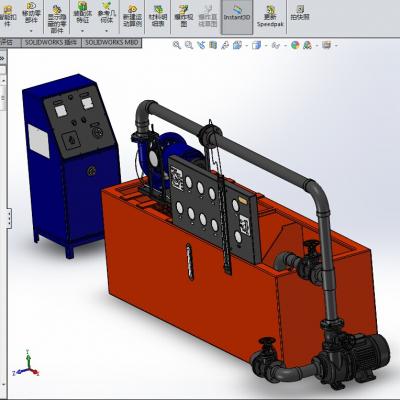Toggle the Instant3D button
The height and width of the screenshot is (400, 400).
pyautogui.click(x=237, y=16)
